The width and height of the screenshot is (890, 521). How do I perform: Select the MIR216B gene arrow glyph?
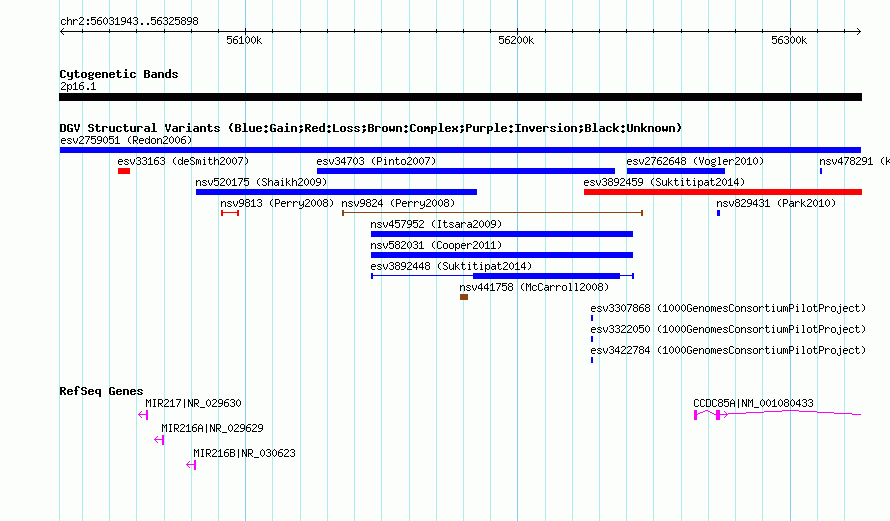pyautogui.click(x=191, y=465)
